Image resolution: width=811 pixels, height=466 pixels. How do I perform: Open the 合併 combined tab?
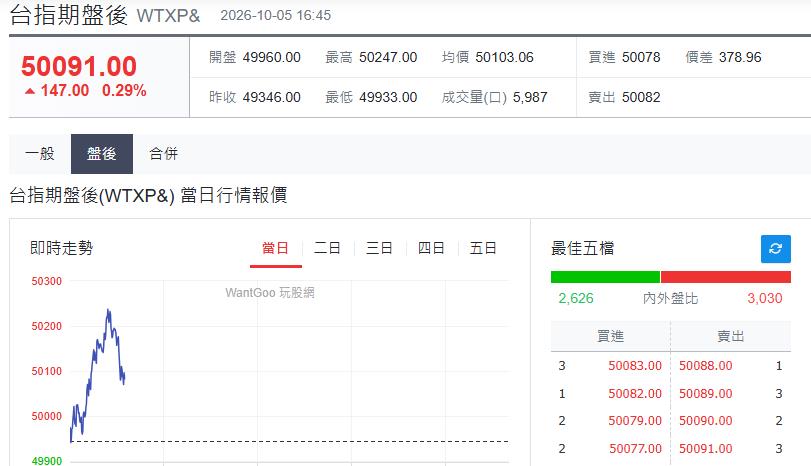pos(163,154)
